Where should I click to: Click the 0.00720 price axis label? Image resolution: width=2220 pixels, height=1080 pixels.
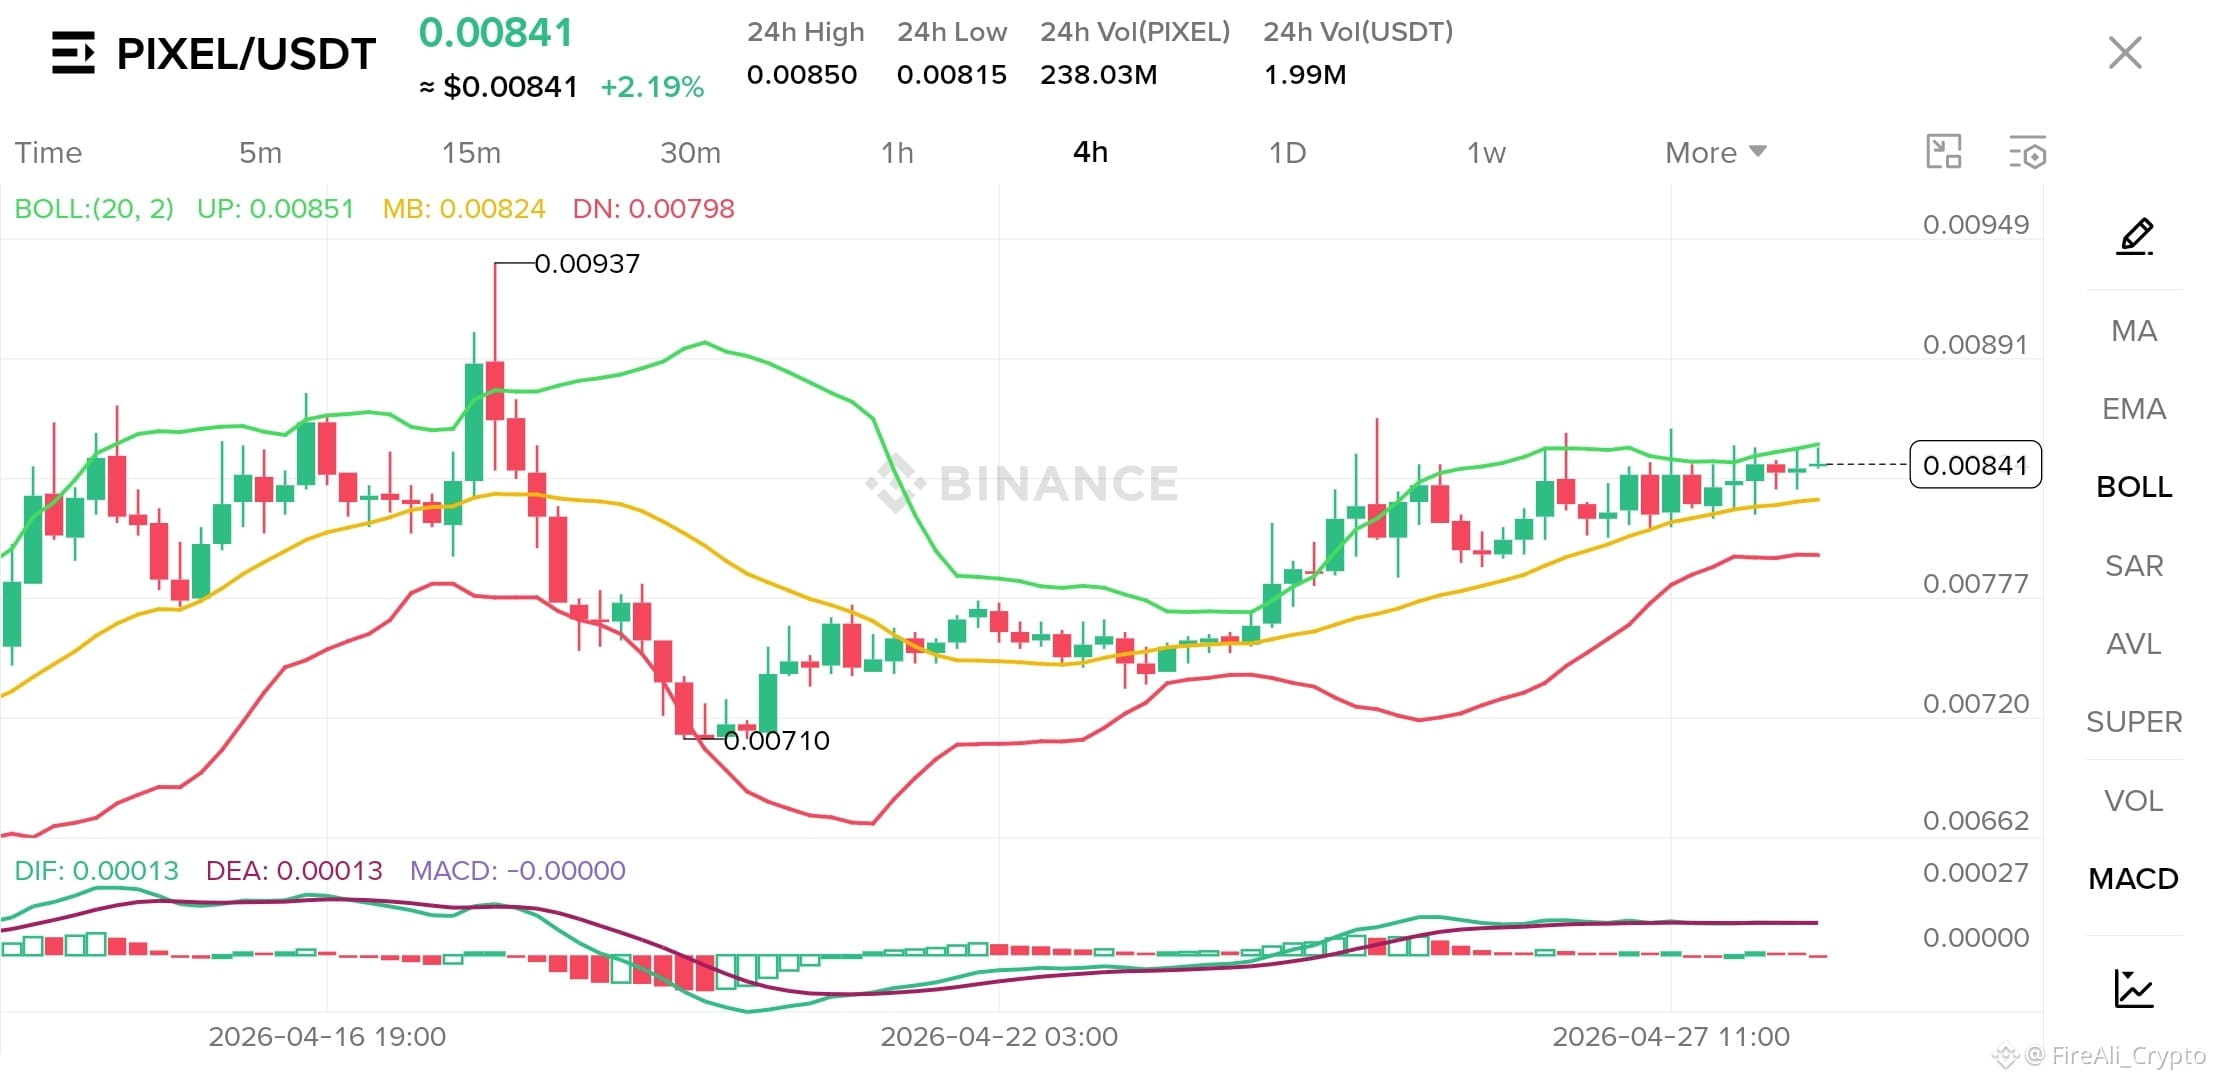[x=1976, y=703]
